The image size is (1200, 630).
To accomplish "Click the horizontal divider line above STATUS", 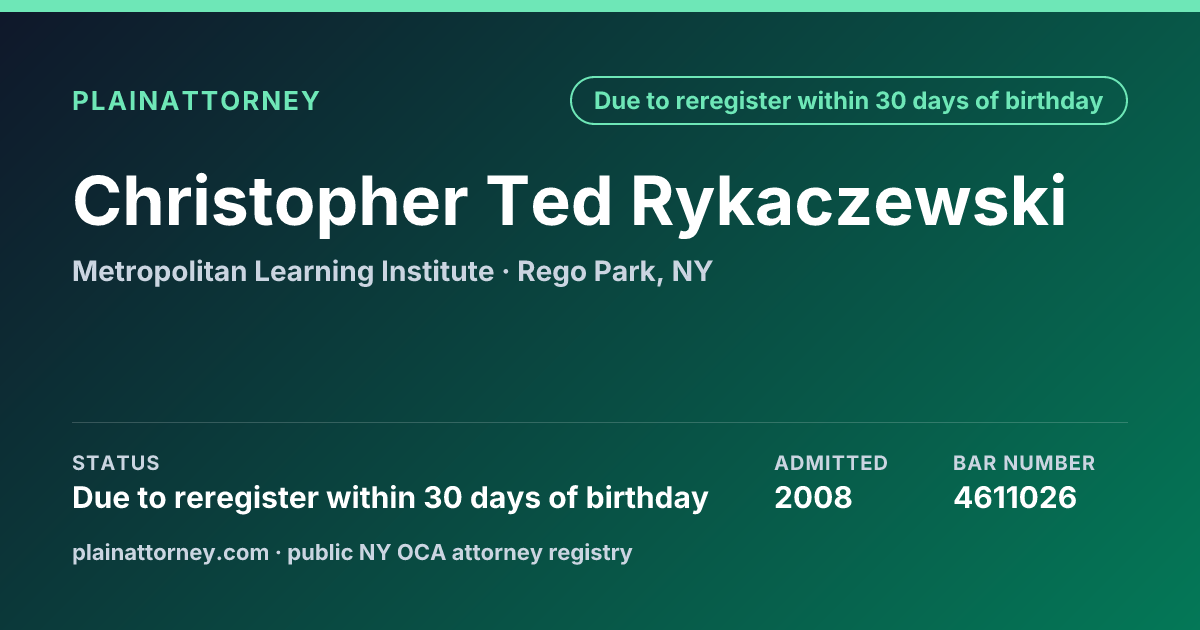I will click(x=600, y=422).
